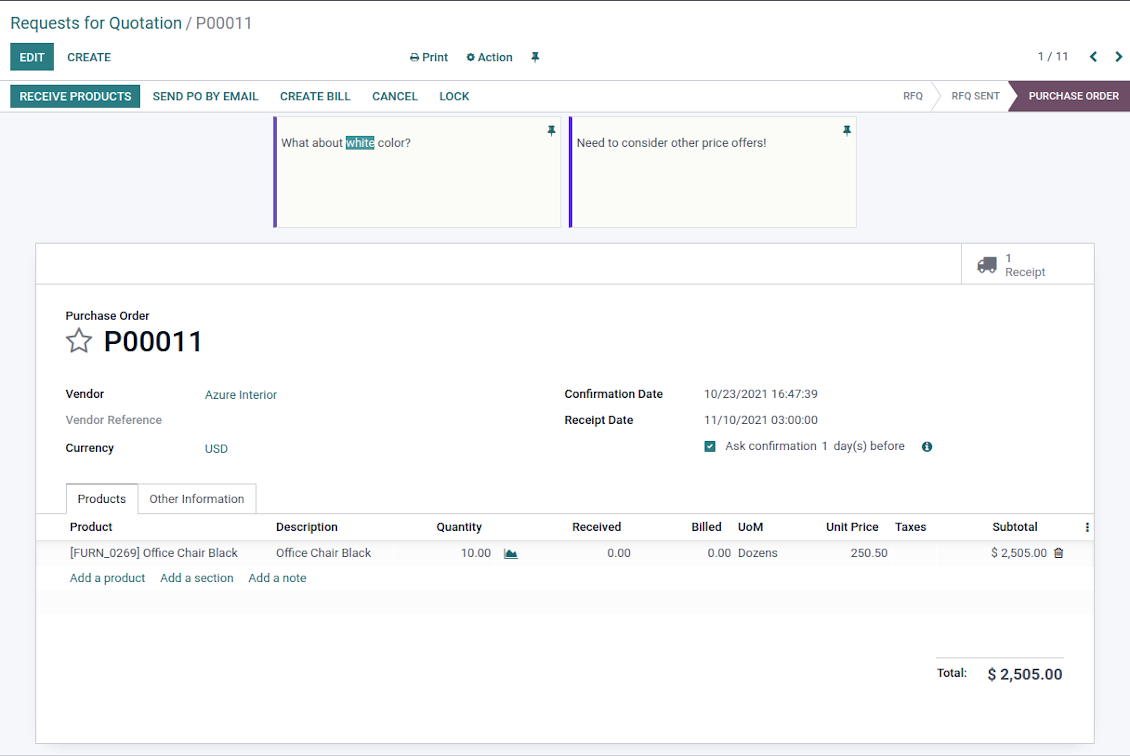The width and height of the screenshot is (1130, 756).
Task: Open the Azure Interior vendor link
Action: (x=241, y=395)
